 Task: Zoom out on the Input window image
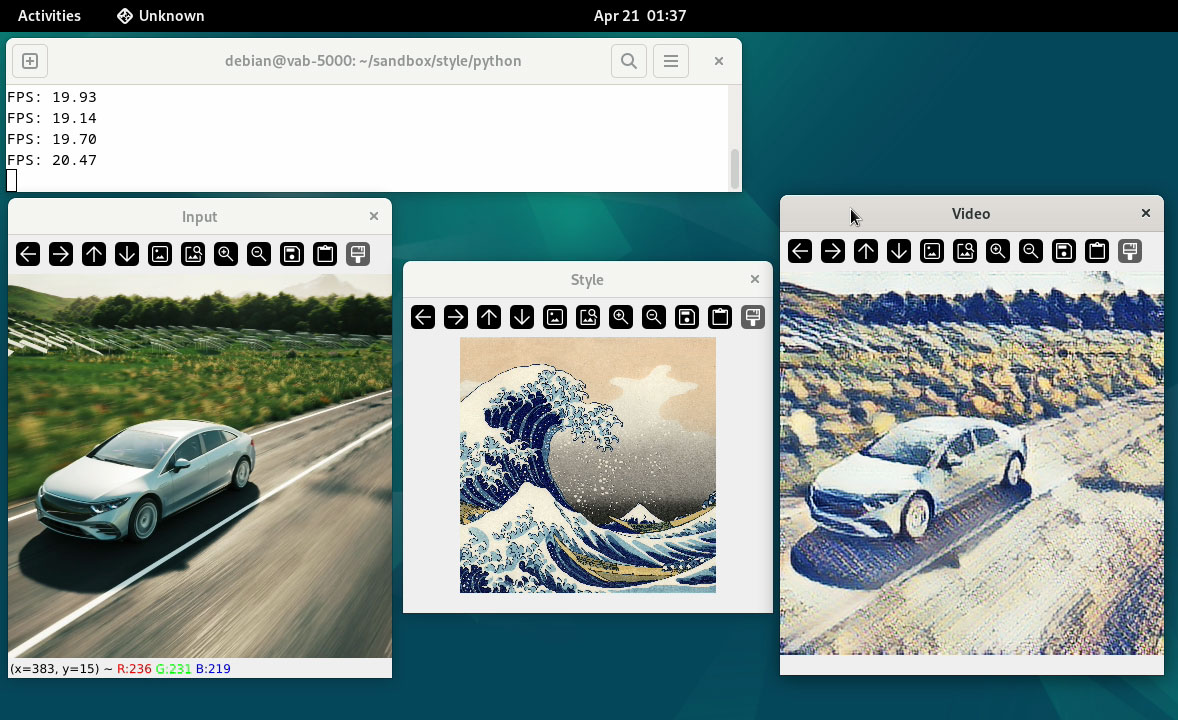pos(258,254)
